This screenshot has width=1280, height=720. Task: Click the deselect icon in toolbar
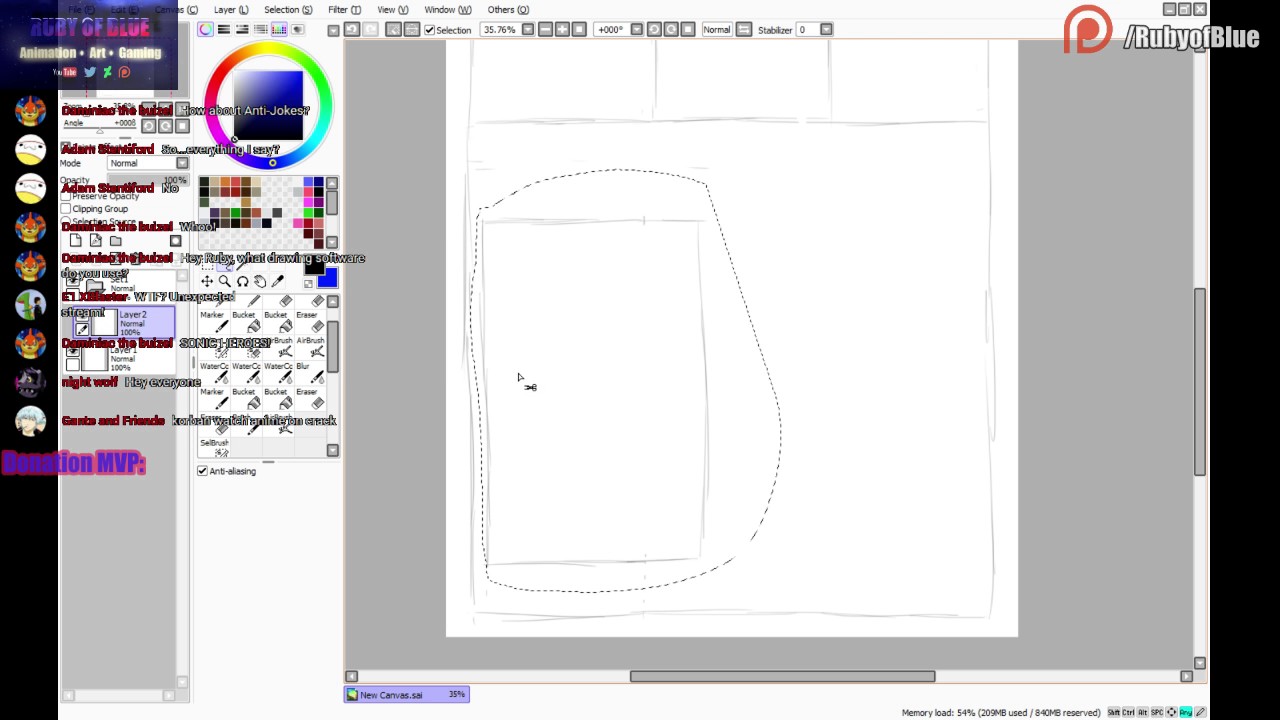(394, 30)
